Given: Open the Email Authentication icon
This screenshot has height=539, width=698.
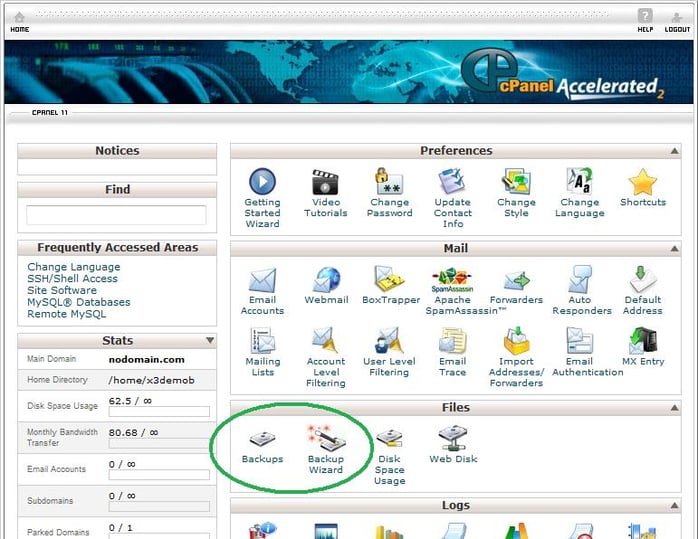Looking at the screenshot, I should coord(579,340).
